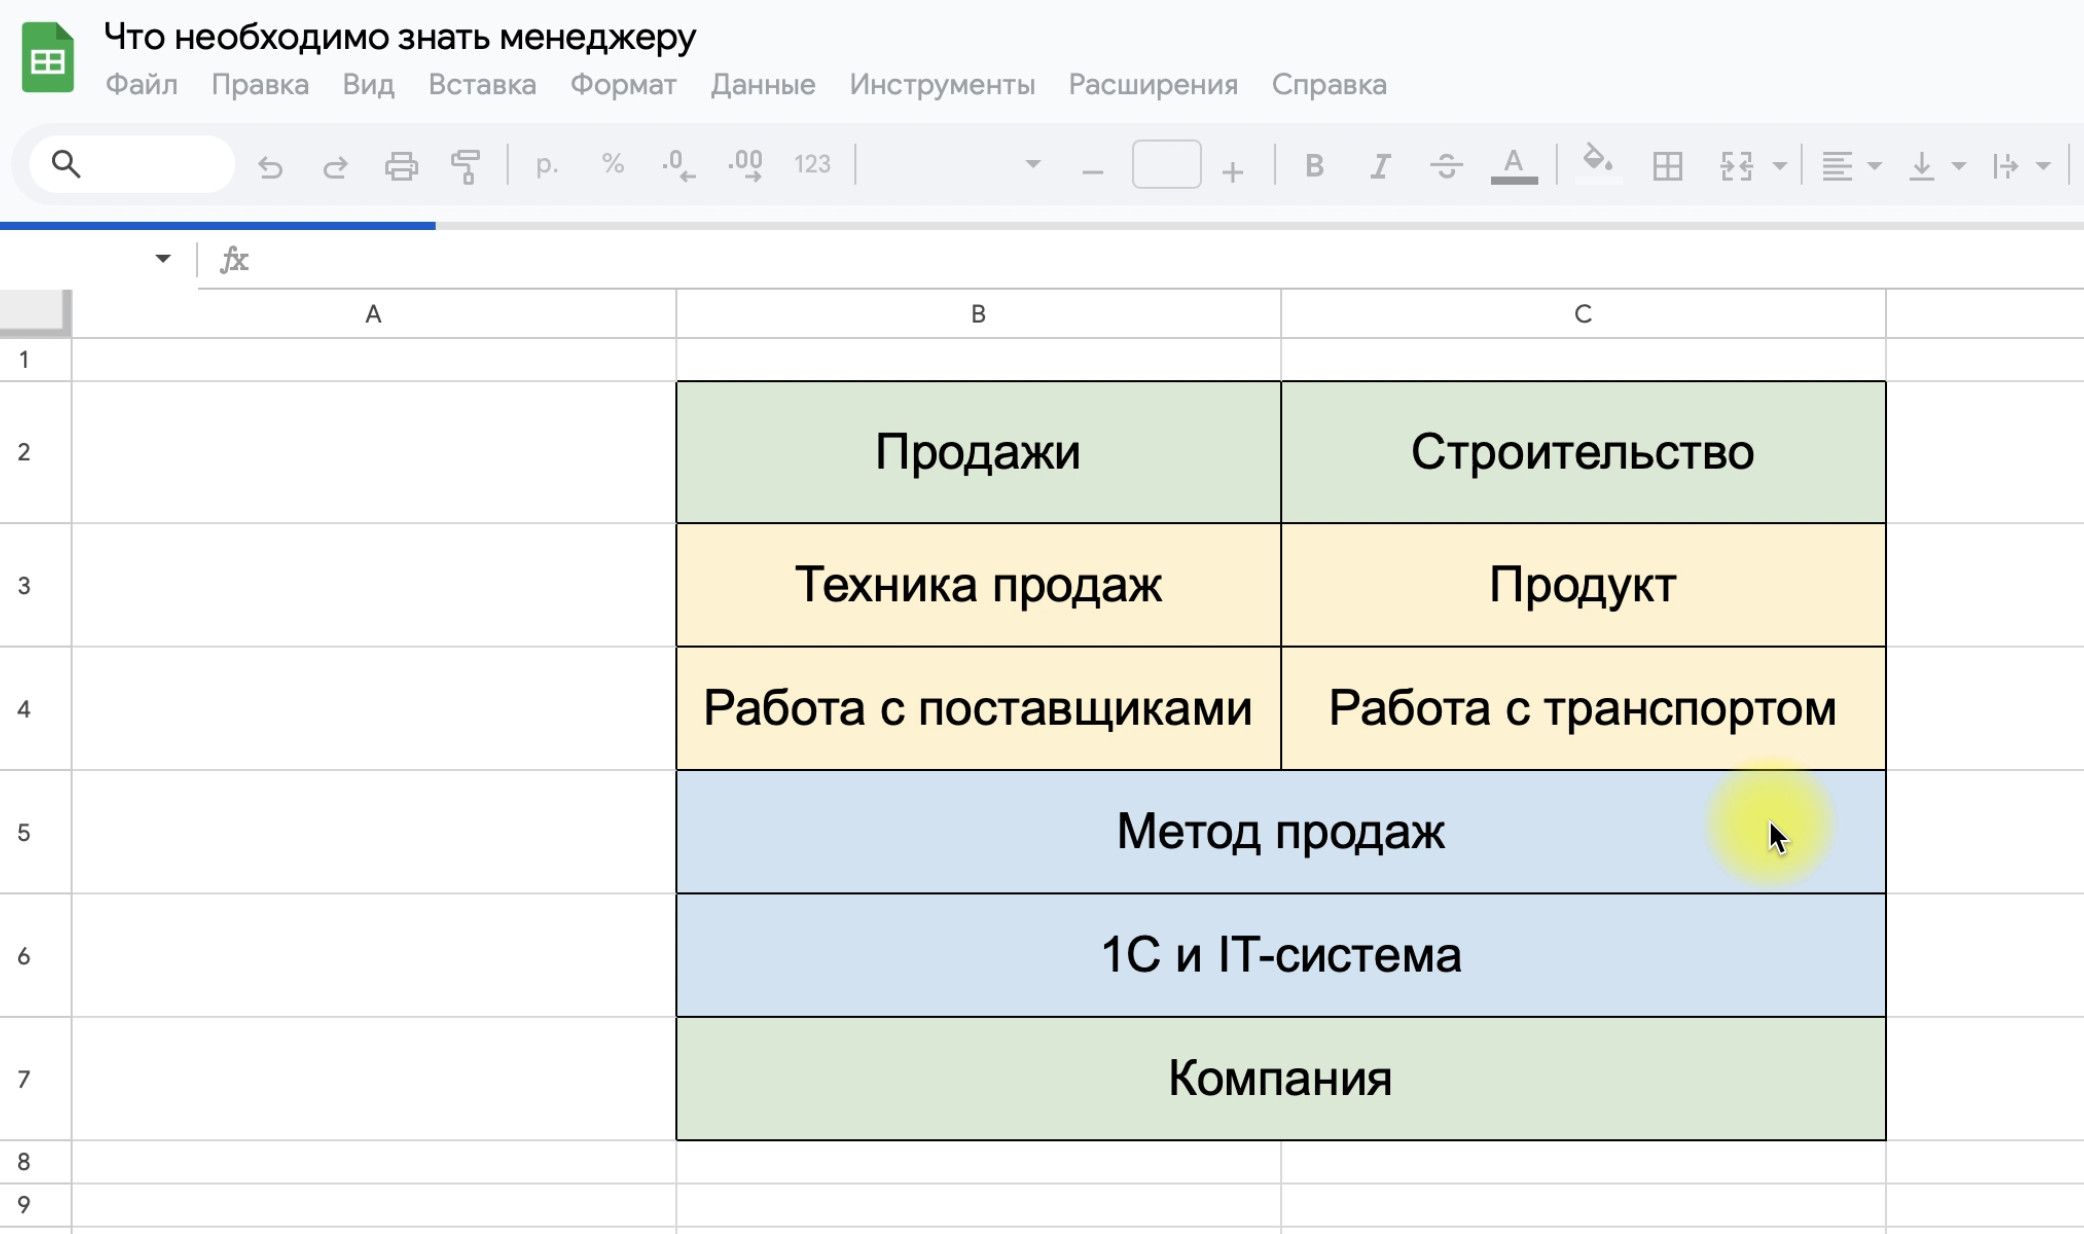Image resolution: width=2084 pixels, height=1234 pixels.
Task: Click the borders grid icon
Action: (x=1667, y=166)
